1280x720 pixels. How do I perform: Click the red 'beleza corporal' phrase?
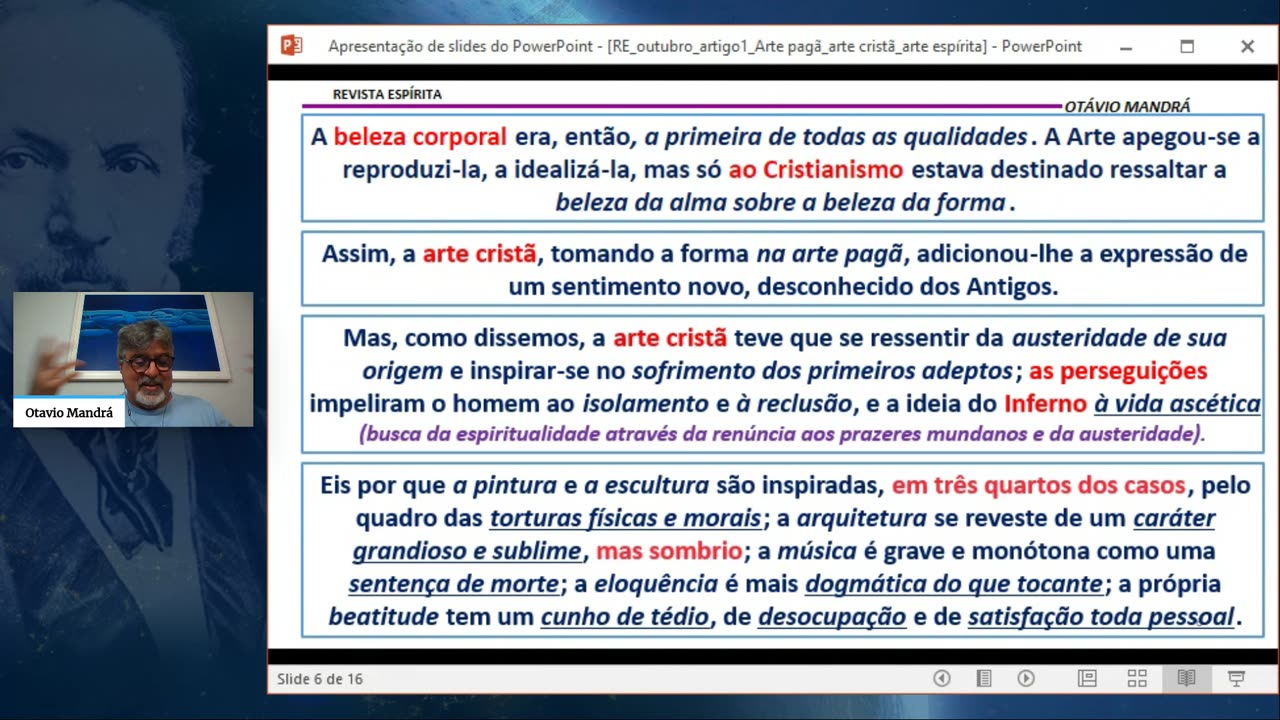(x=421, y=137)
